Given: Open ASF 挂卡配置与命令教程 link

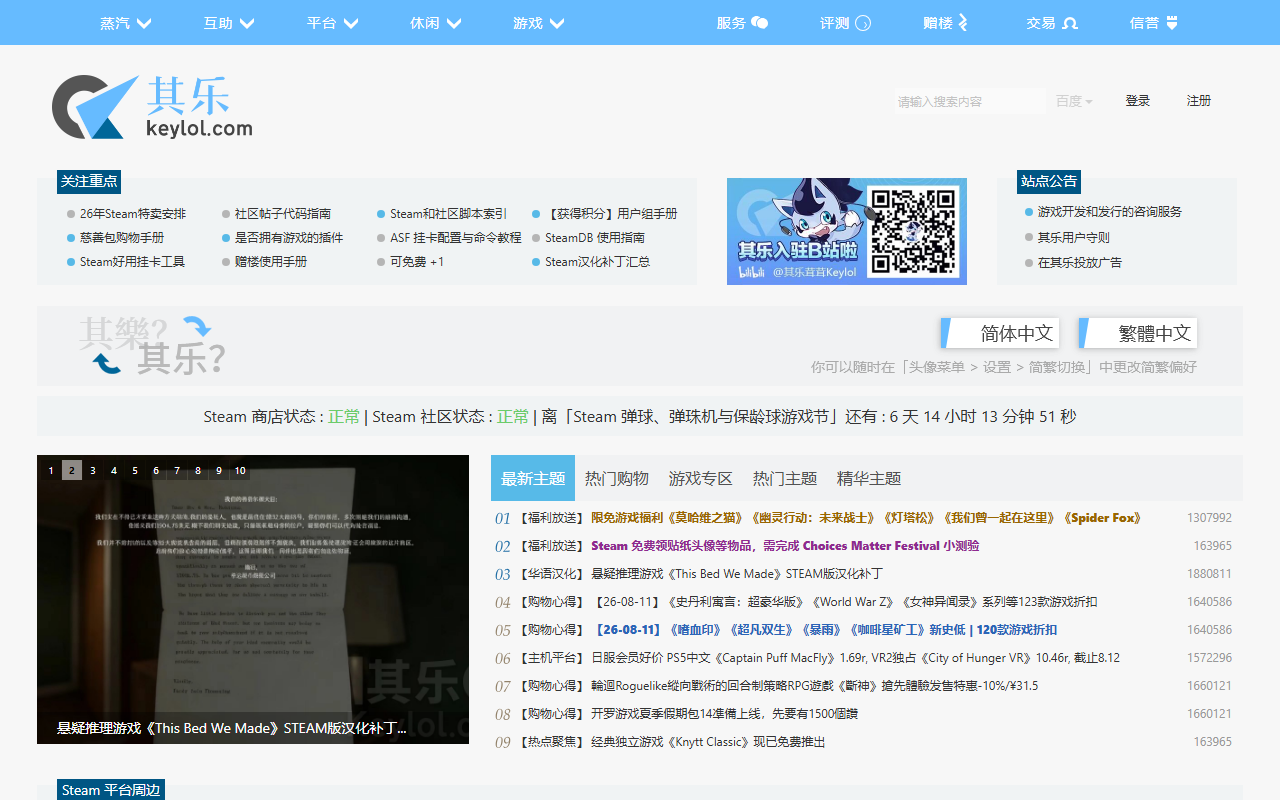Looking at the screenshot, I should pyautogui.click(x=456, y=238).
